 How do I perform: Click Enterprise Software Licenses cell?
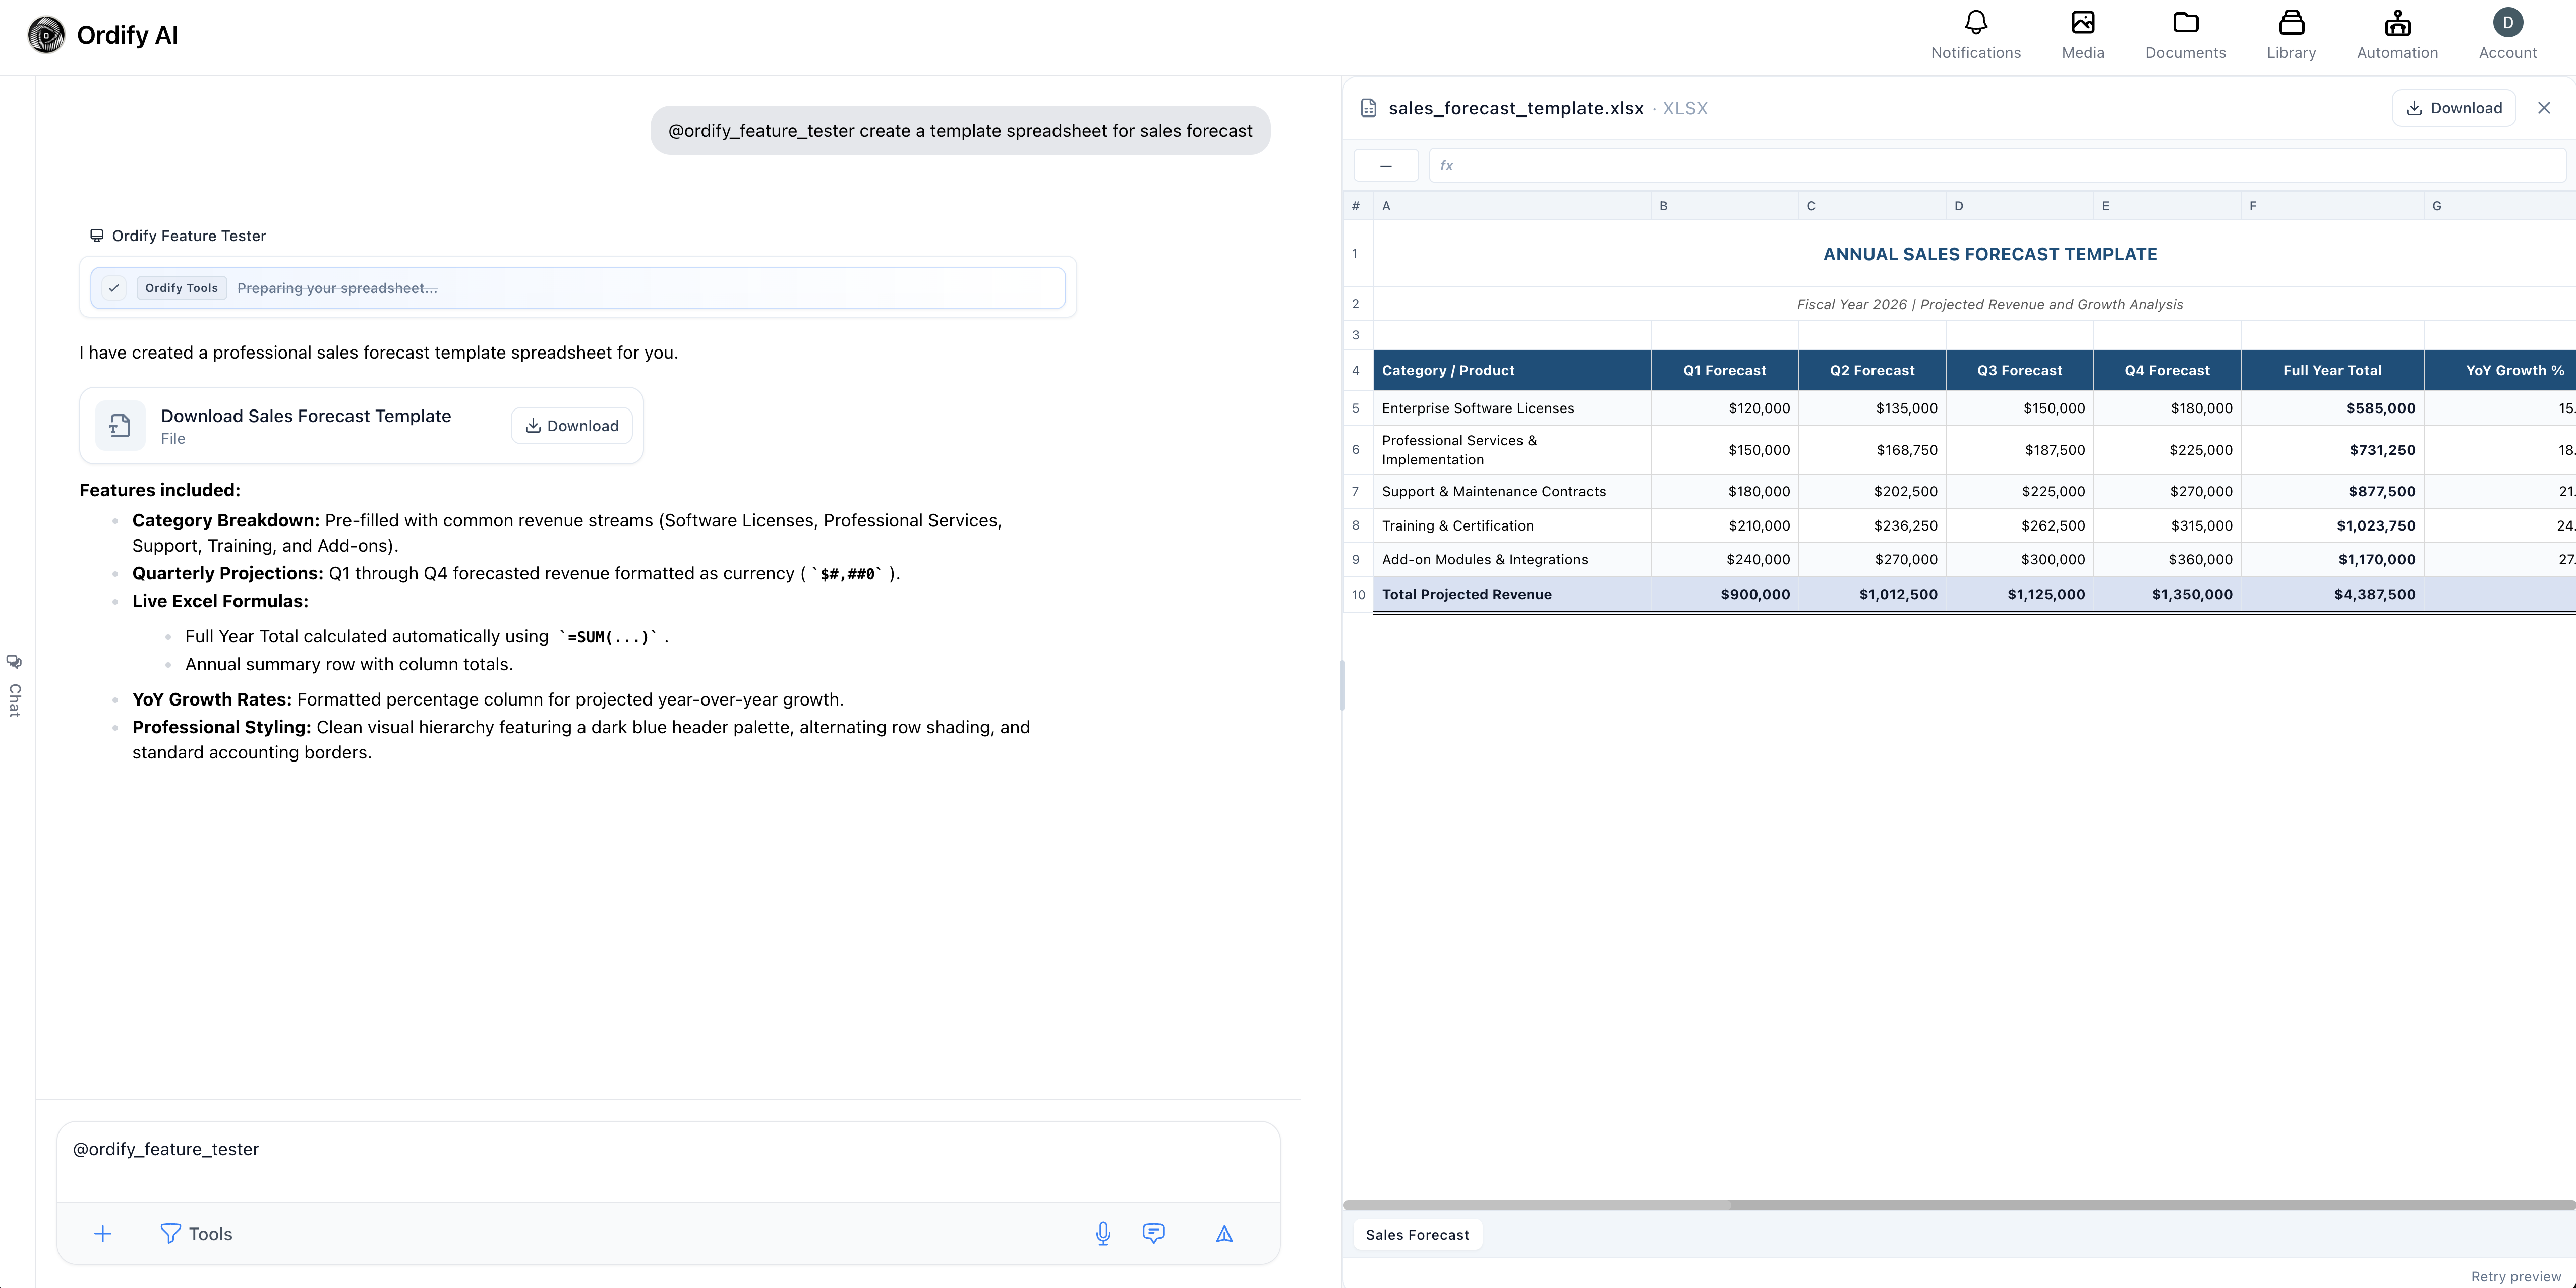click(x=1512, y=408)
